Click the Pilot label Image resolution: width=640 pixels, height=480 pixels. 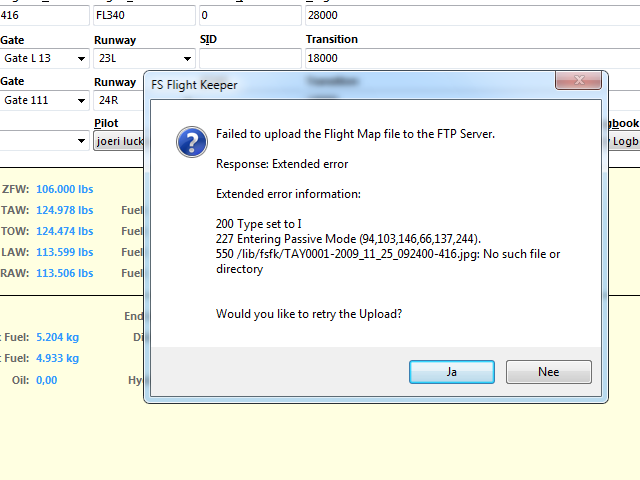pyautogui.click(x=106, y=123)
